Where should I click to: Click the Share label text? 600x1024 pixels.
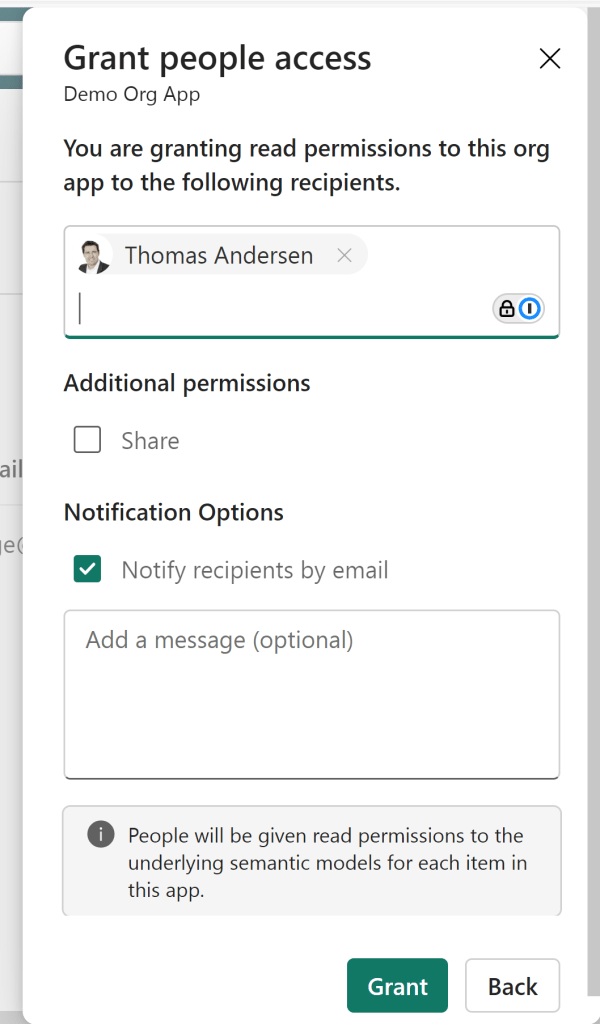(x=150, y=441)
